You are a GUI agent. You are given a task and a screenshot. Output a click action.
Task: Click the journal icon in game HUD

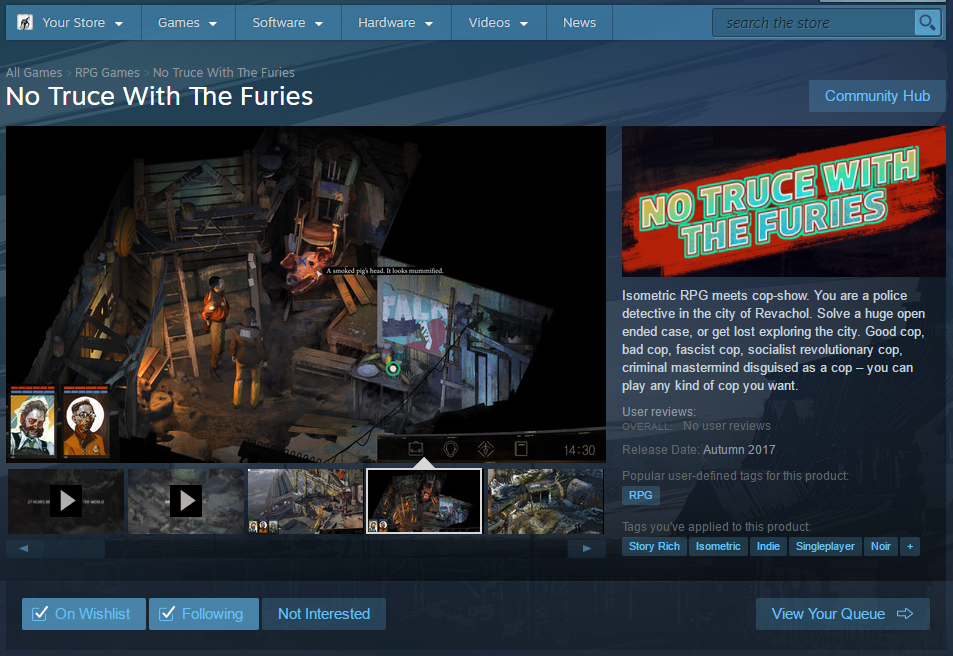521,449
